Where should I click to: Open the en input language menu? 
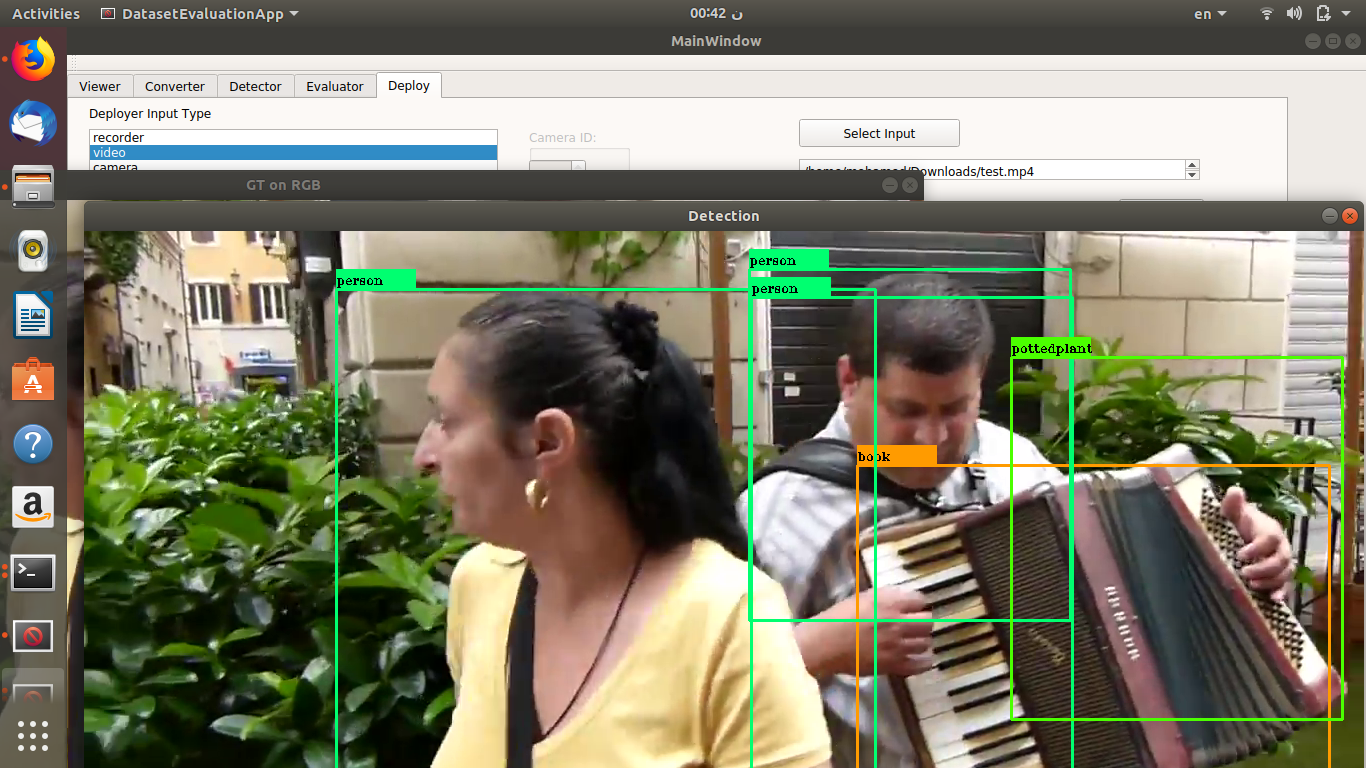tap(1208, 14)
